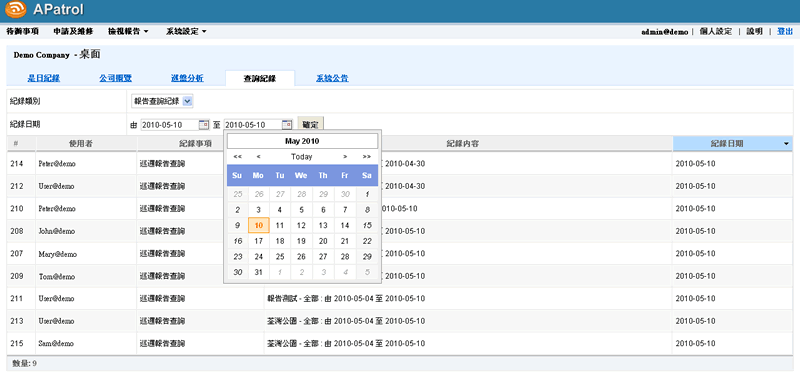
Task: Go to previous month in calendar
Action: (x=259, y=157)
